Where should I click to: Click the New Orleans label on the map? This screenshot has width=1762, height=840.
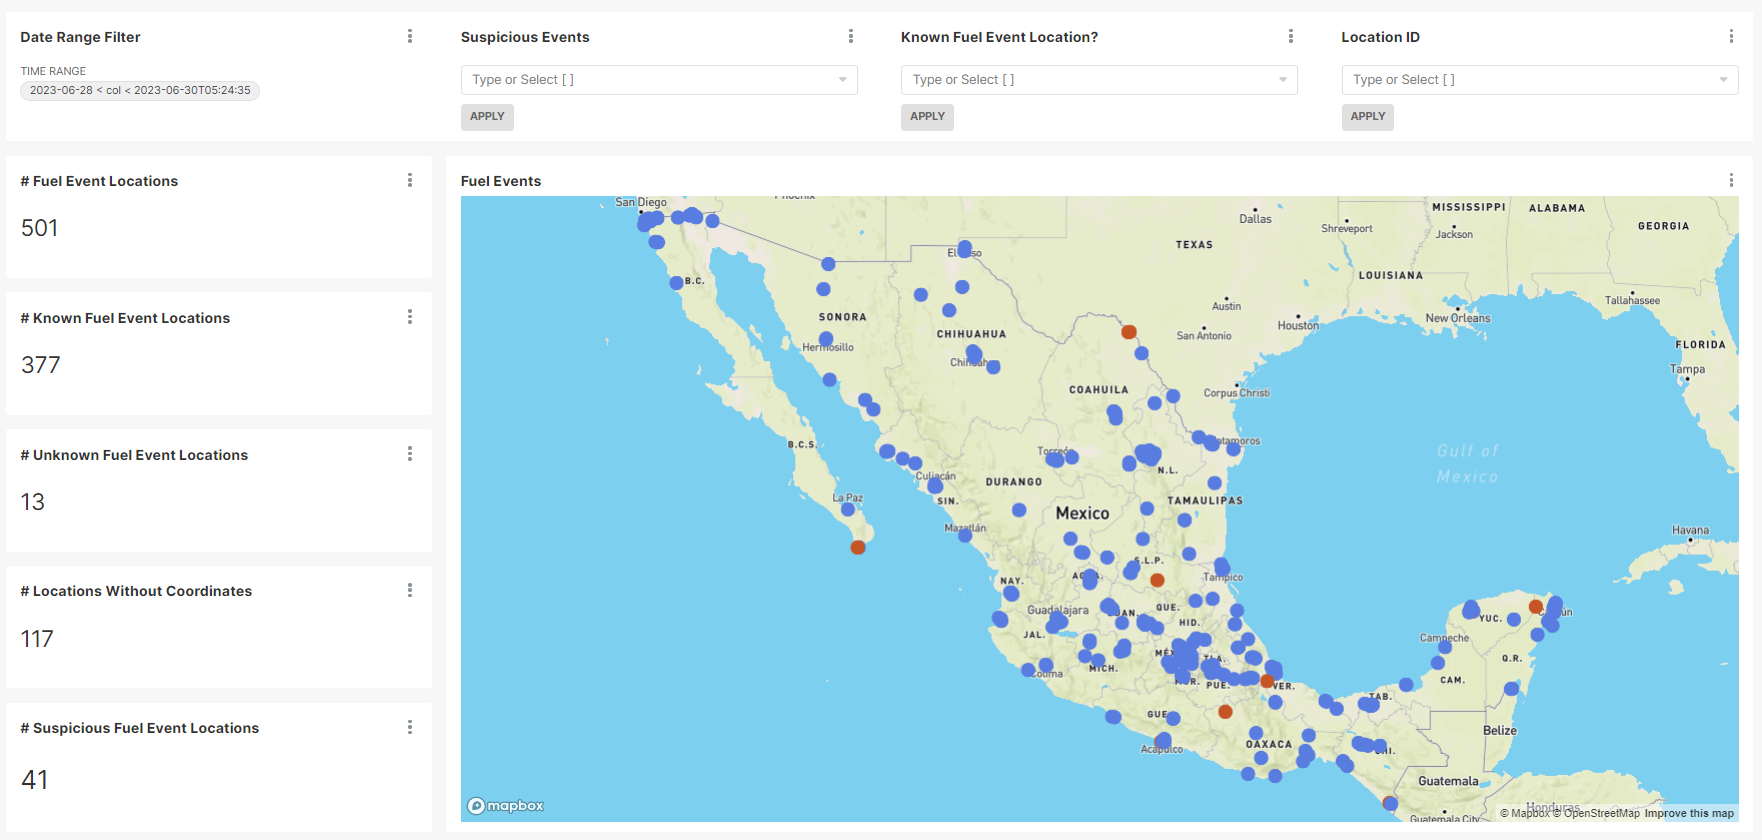click(x=1458, y=318)
